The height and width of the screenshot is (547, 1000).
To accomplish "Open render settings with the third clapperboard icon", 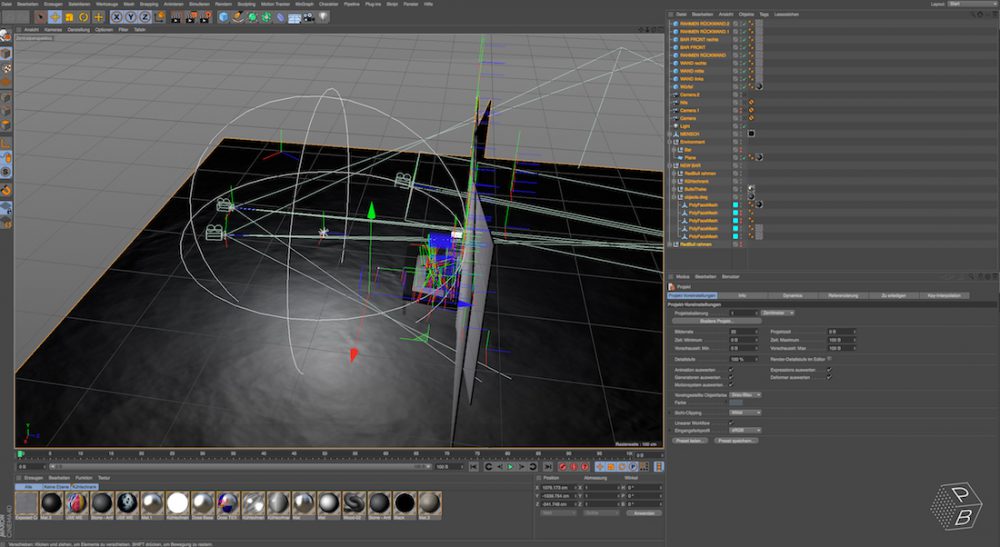I will (x=205, y=17).
